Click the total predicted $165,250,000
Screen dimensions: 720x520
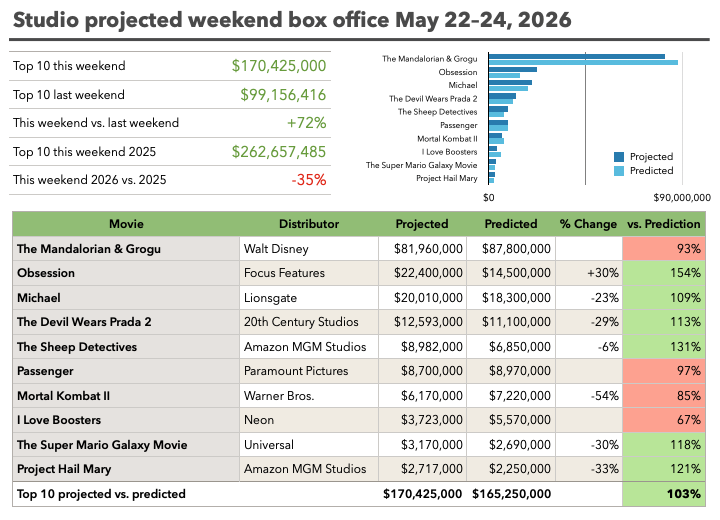pyautogui.click(x=512, y=494)
